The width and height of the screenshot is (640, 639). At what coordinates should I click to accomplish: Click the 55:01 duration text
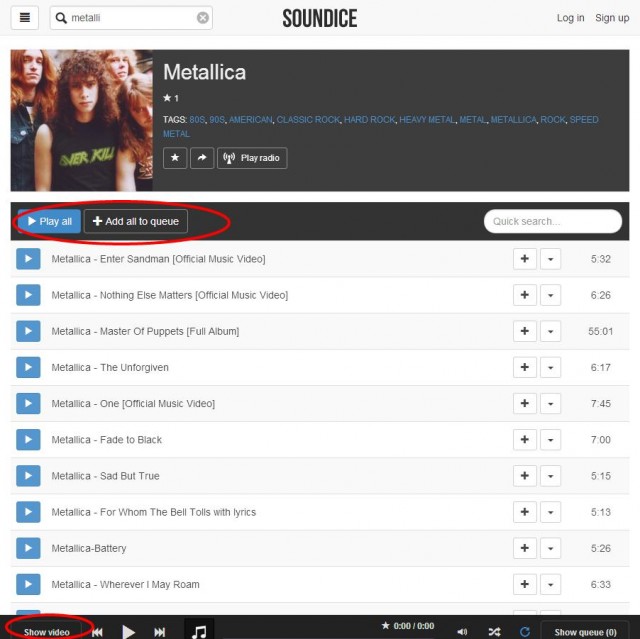[x=600, y=331]
